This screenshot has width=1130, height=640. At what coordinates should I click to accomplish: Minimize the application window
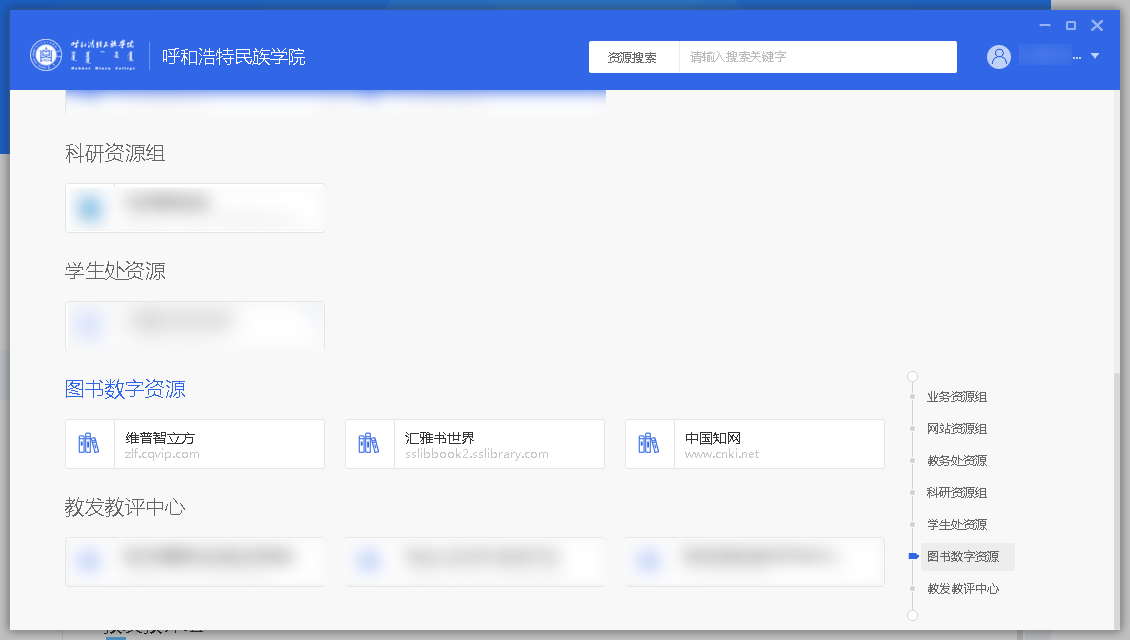(x=1045, y=25)
